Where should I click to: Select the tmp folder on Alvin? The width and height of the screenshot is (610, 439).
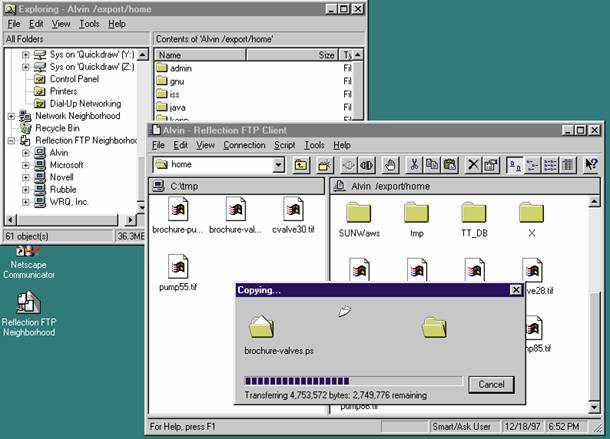[x=416, y=220]
